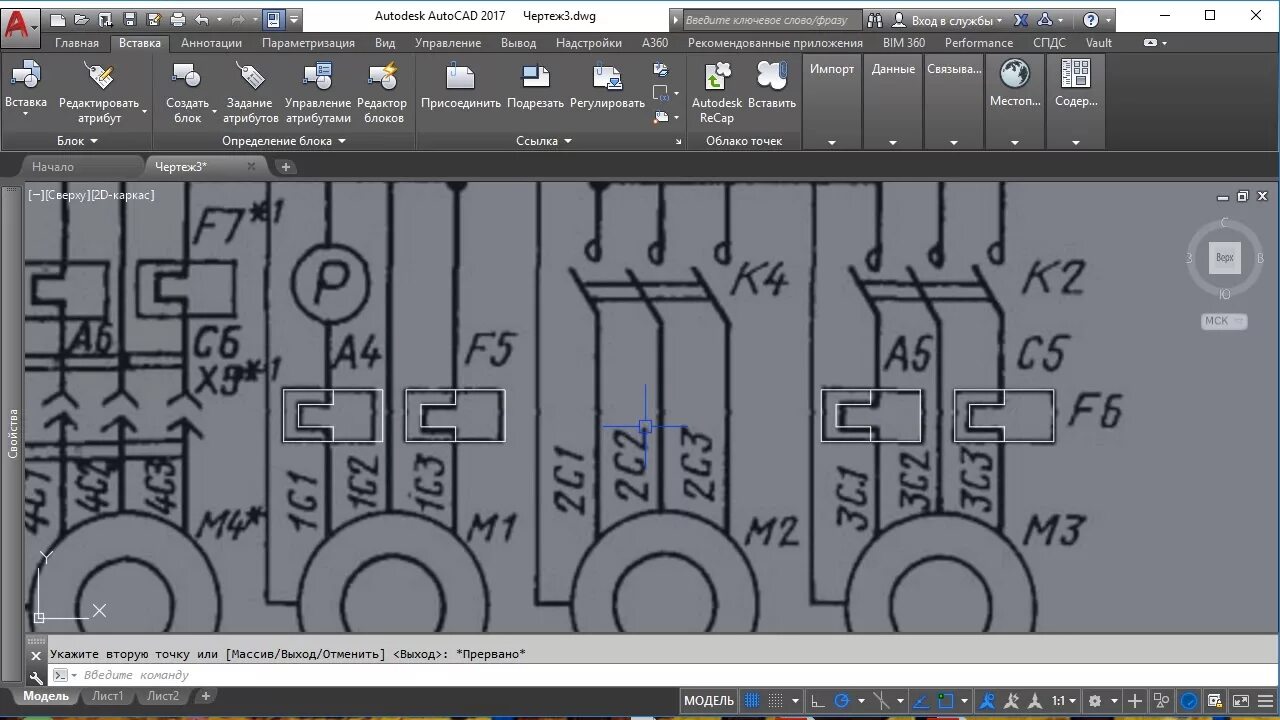Click Местоположение globe icon
The height and width of the screenshot is (720, 1280).
point(1015,75)
